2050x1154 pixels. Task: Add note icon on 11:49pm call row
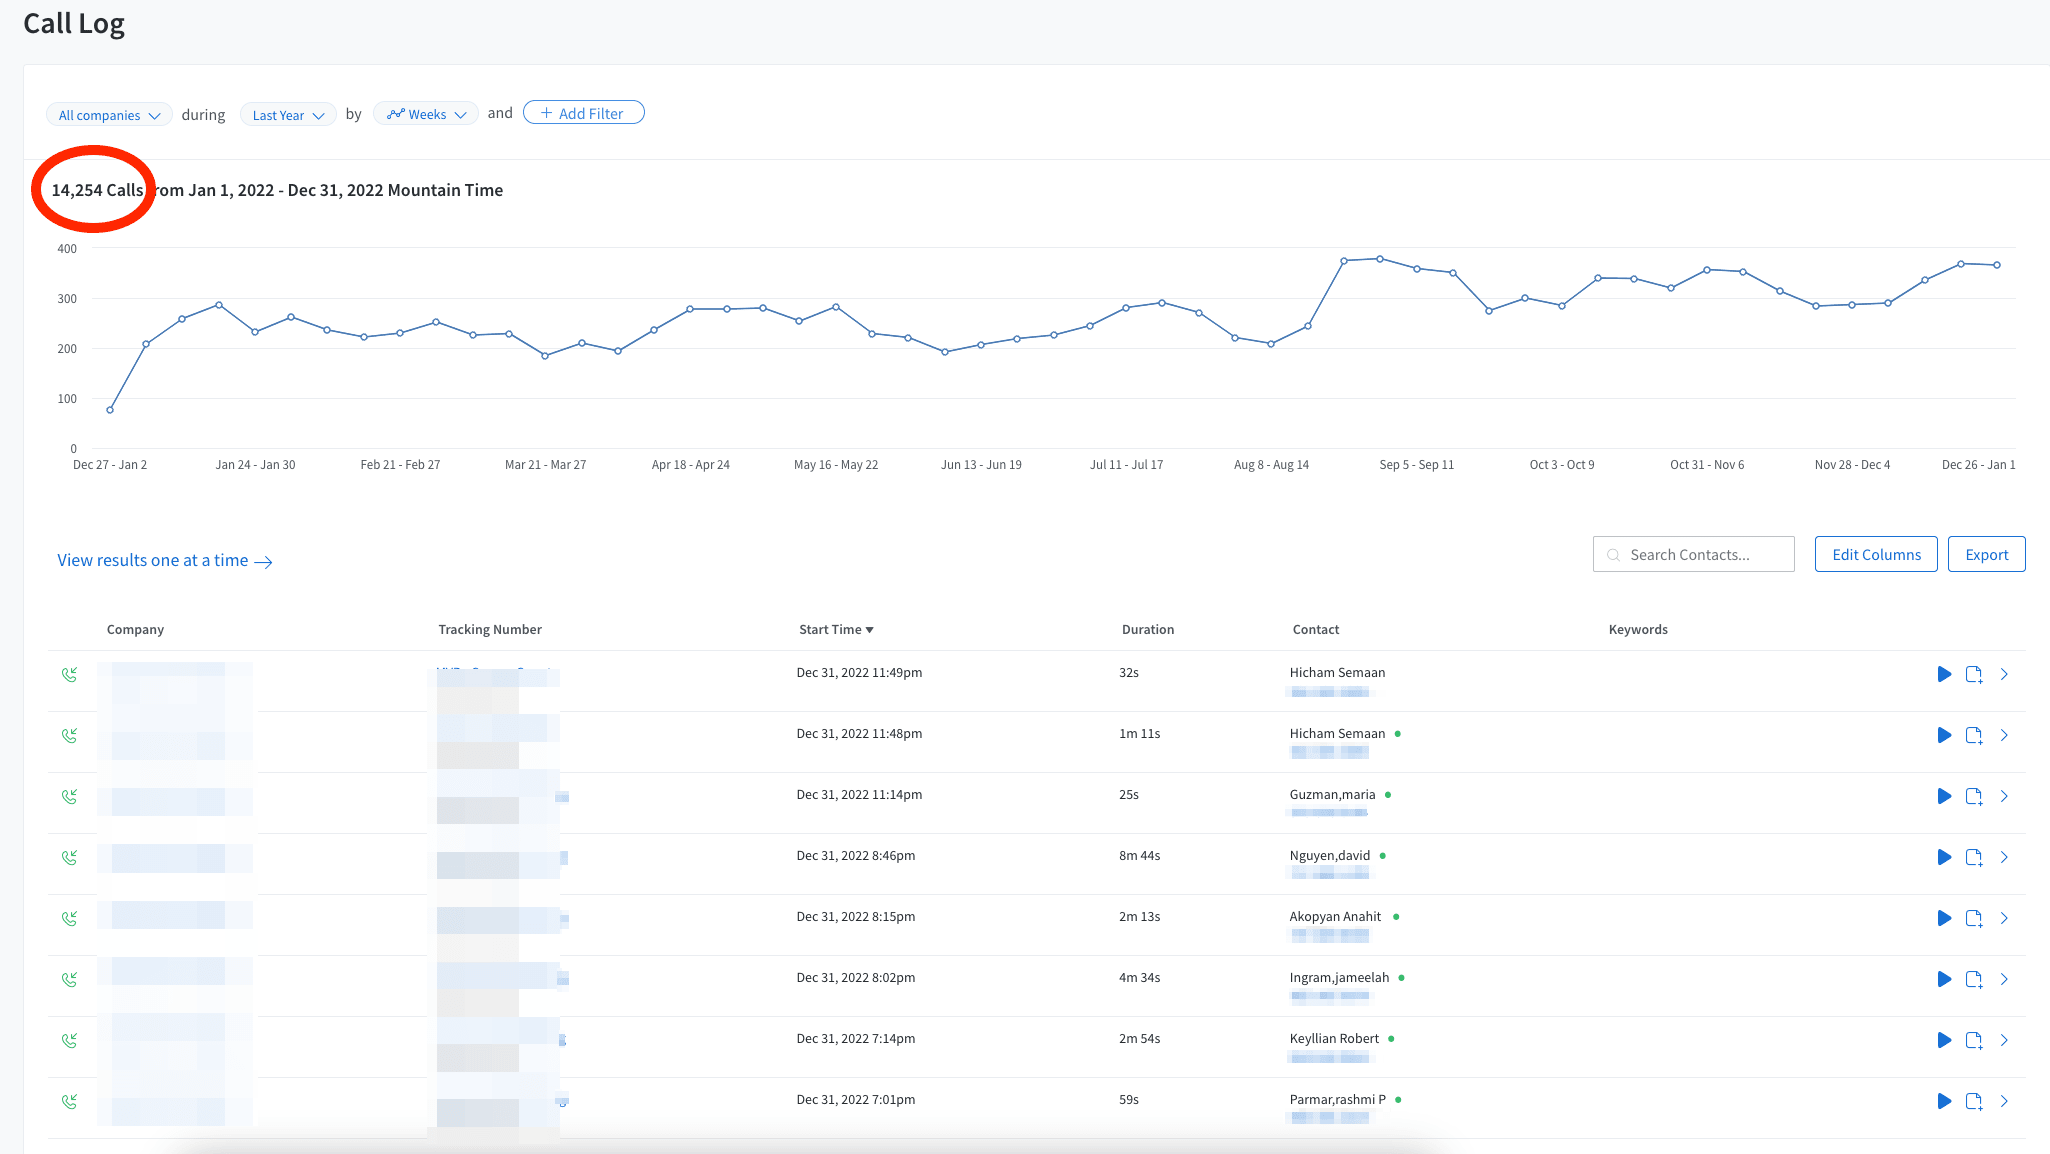coord(1974,674)
